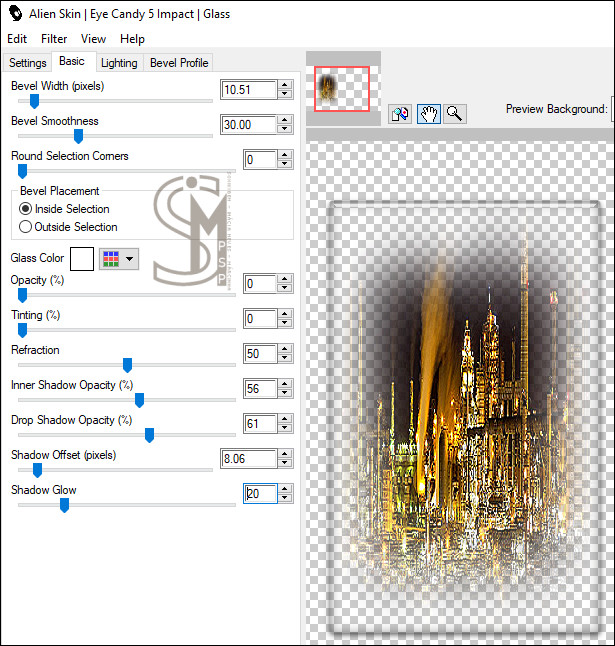This screenshot has width=615, height=646.
Task: Click the Drop Shadow Opacity slider handle
Action: 149,434
